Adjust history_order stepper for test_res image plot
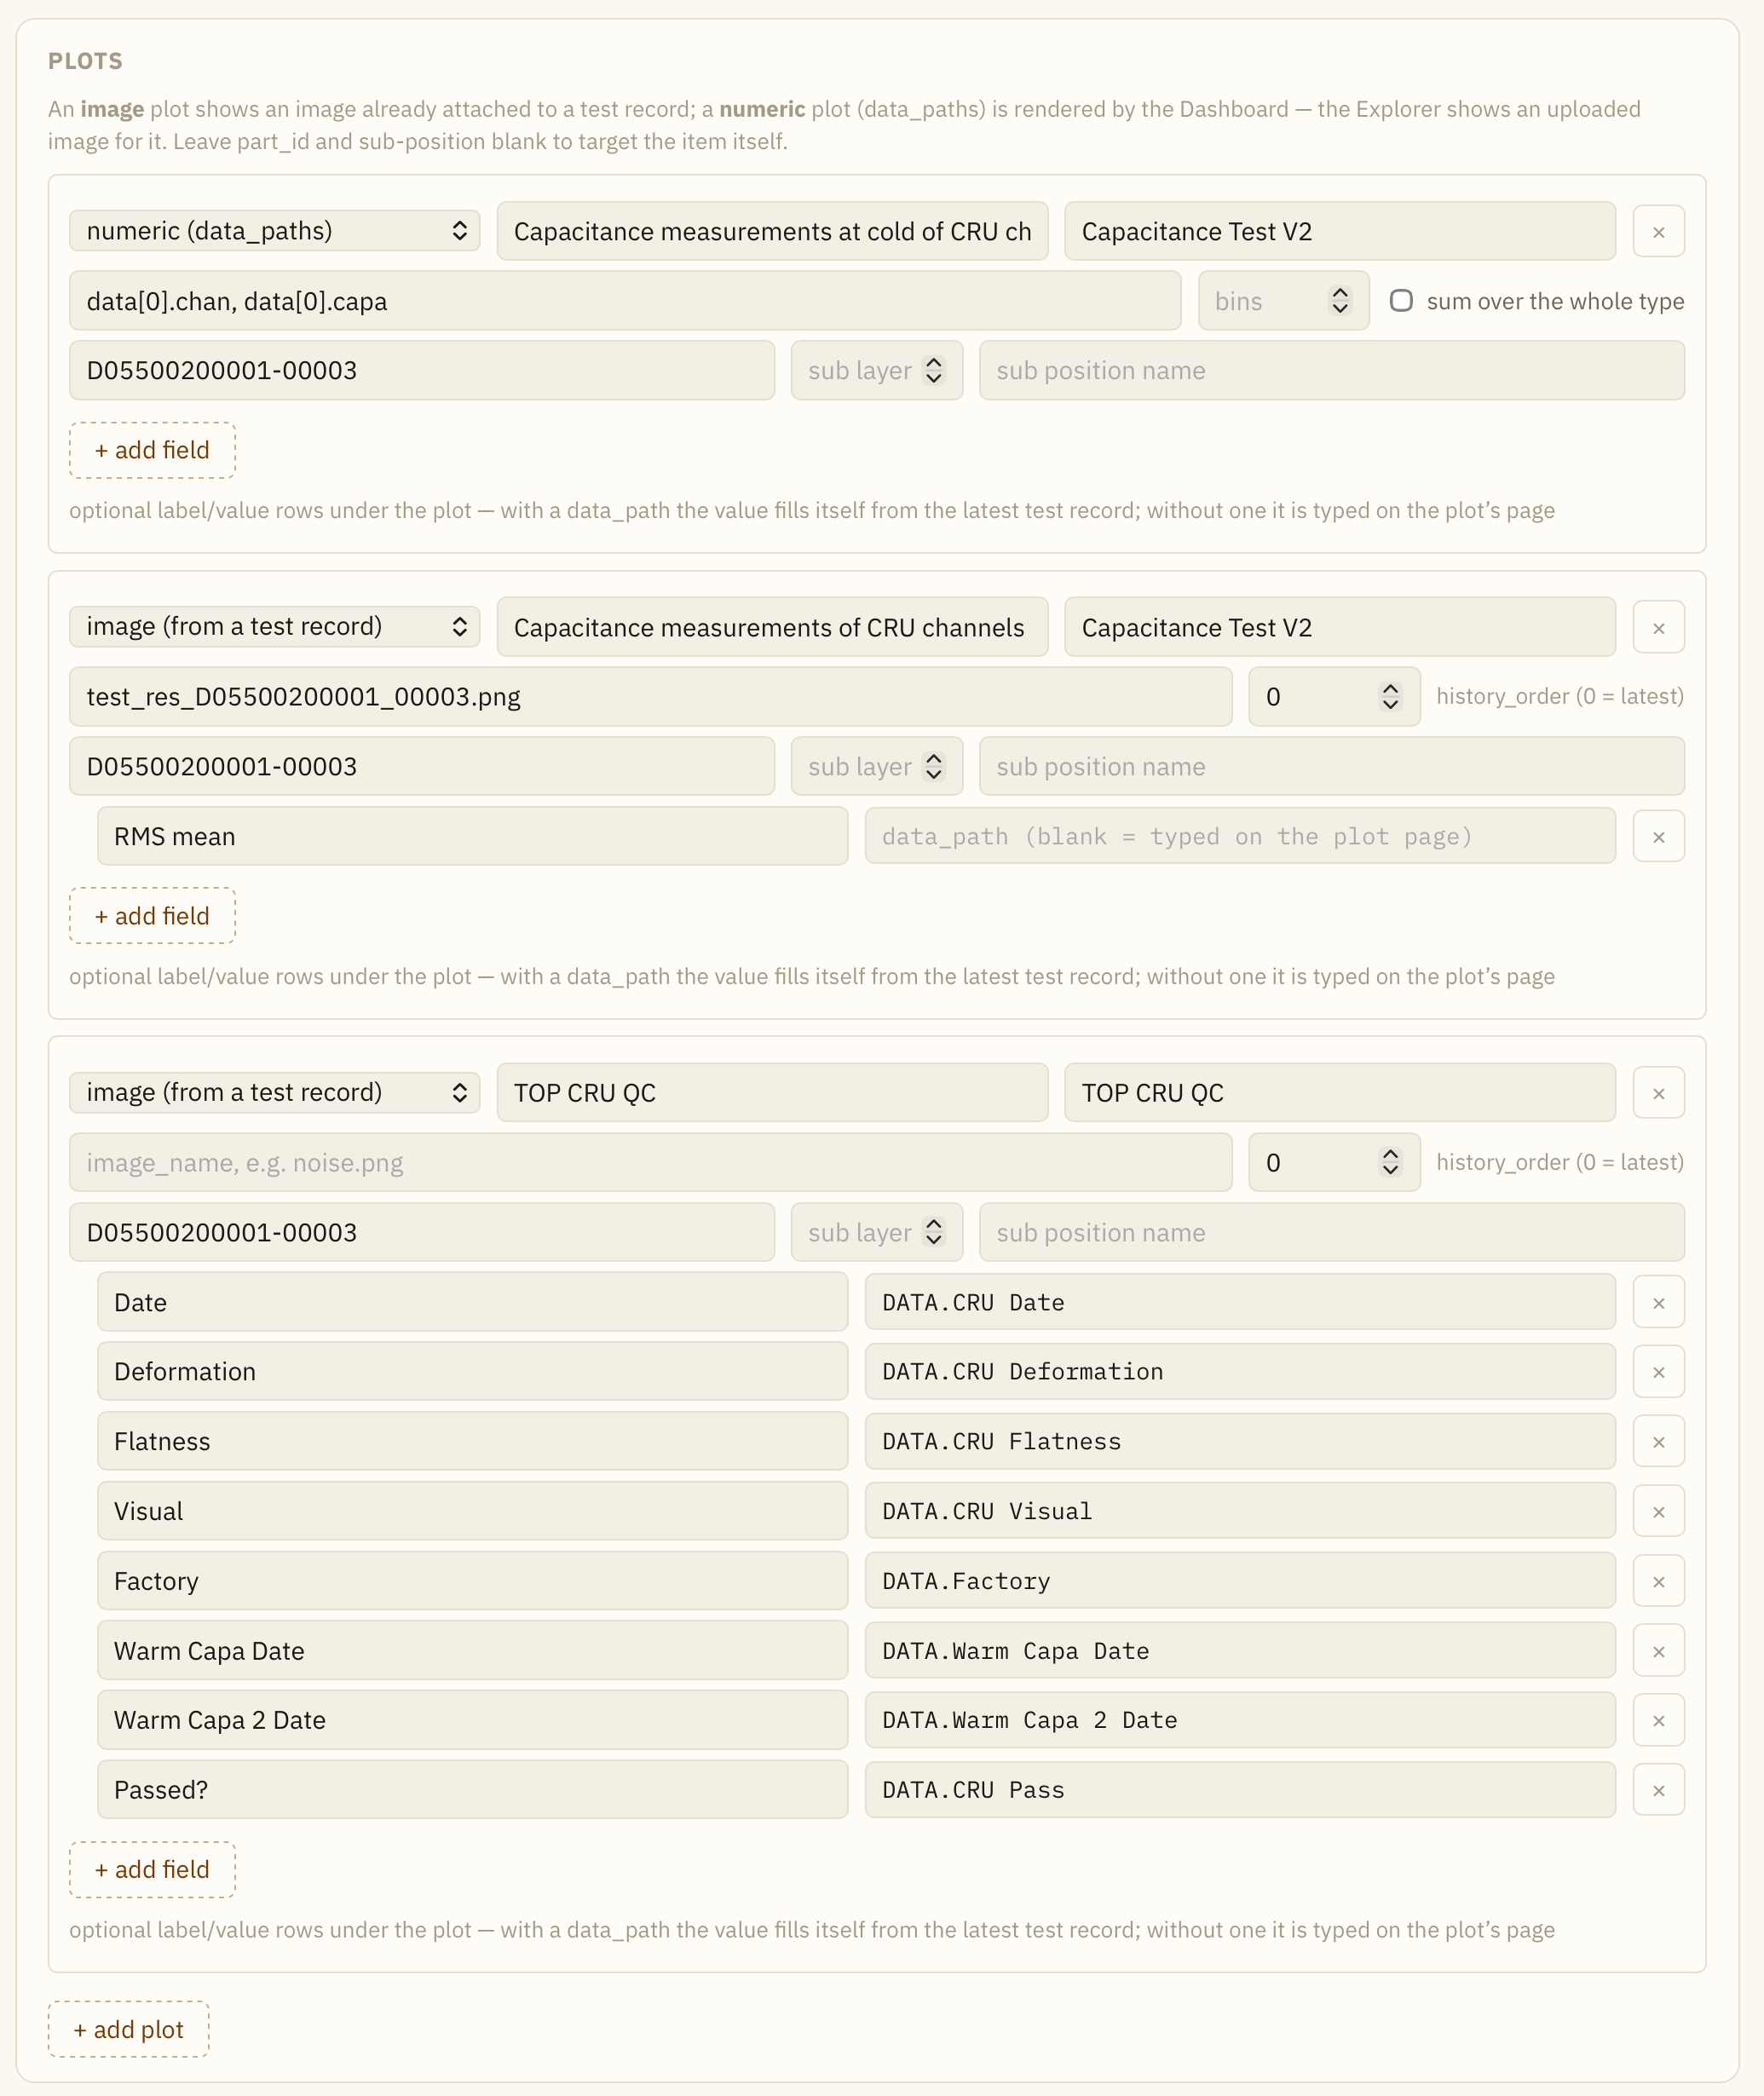The image size is (1764, 2096). (x=1390, y=696)
